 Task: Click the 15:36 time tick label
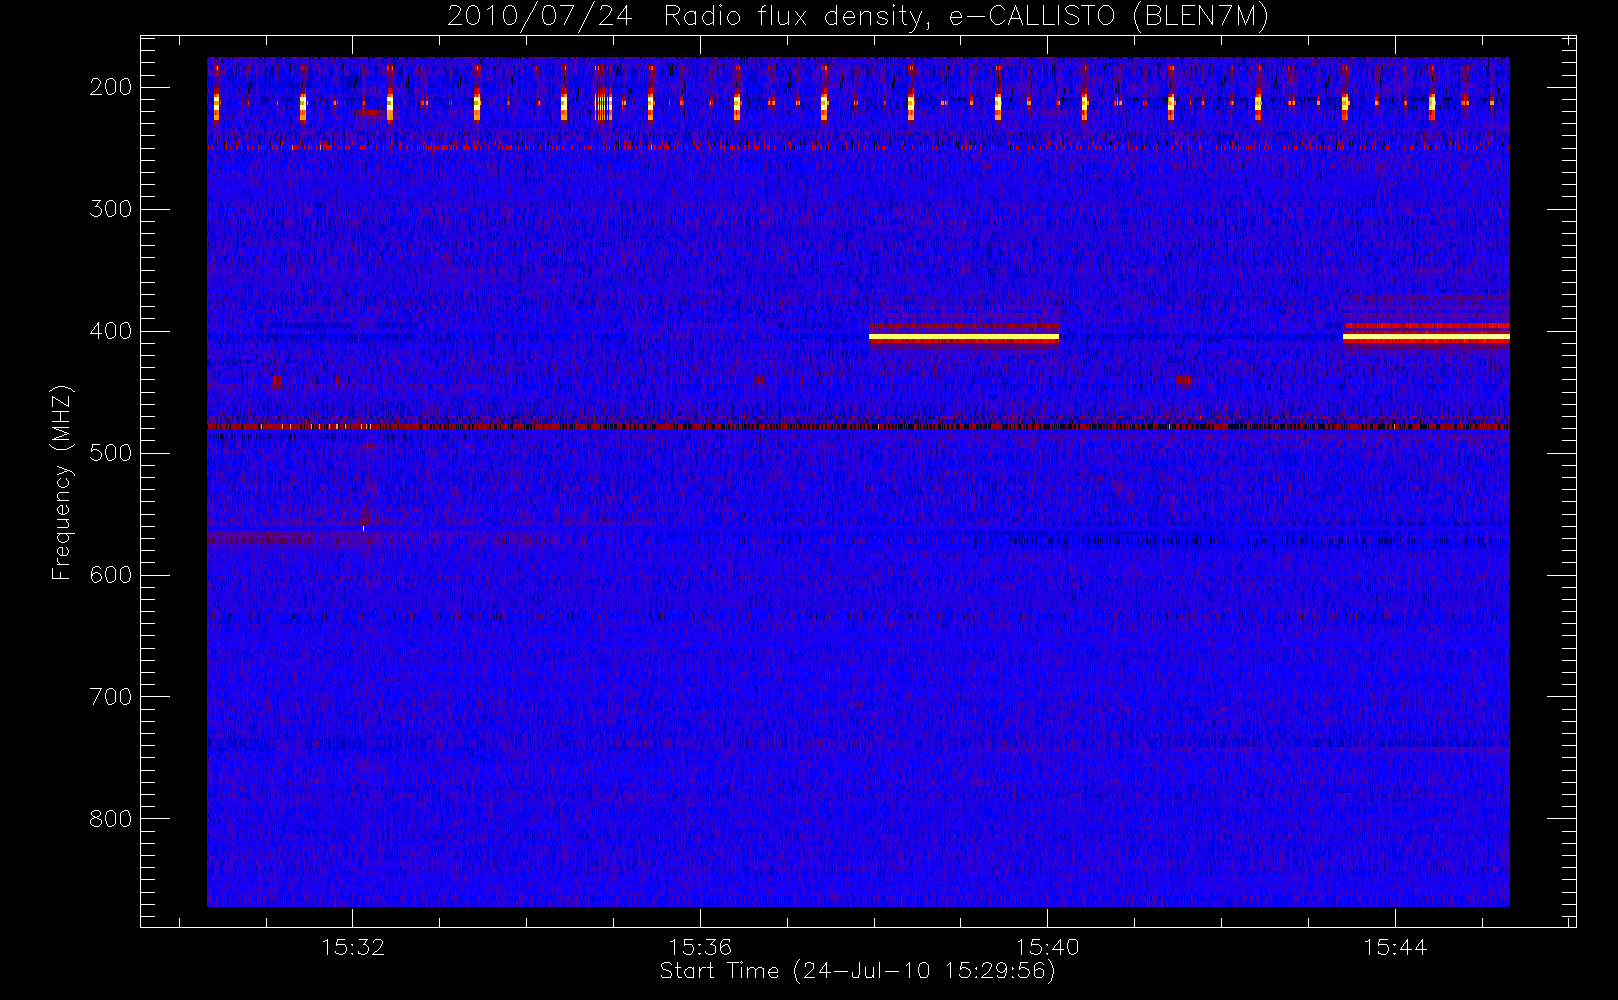[700, 947]
